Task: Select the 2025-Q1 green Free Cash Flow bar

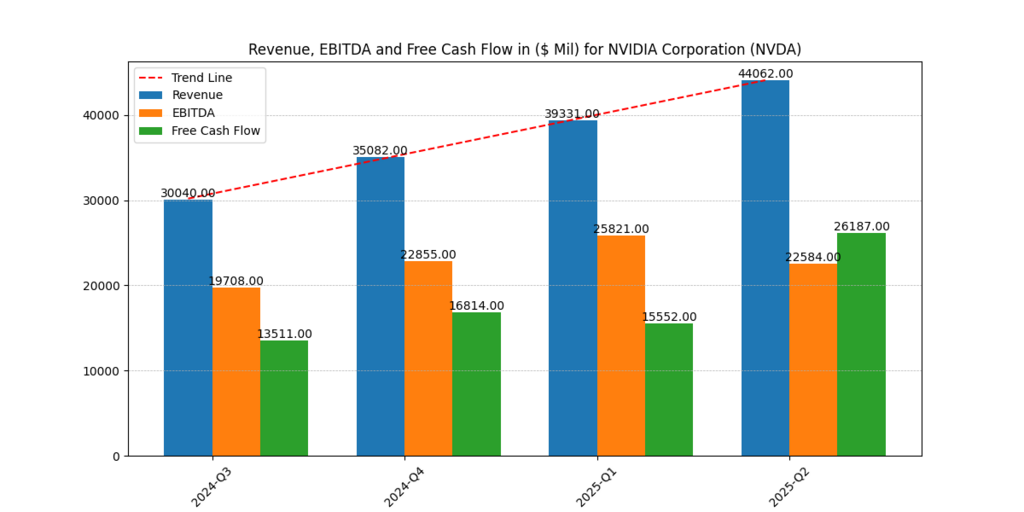Action: pos(669,389)
